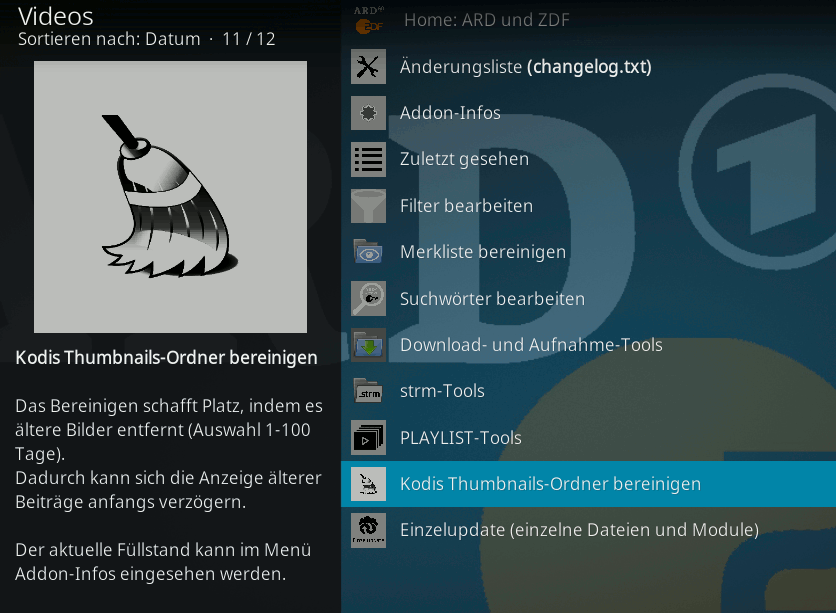Click the large broom thumbnail image
This screenshot has width=836, height=613.
pyautogui.click(x=170, y=197)
